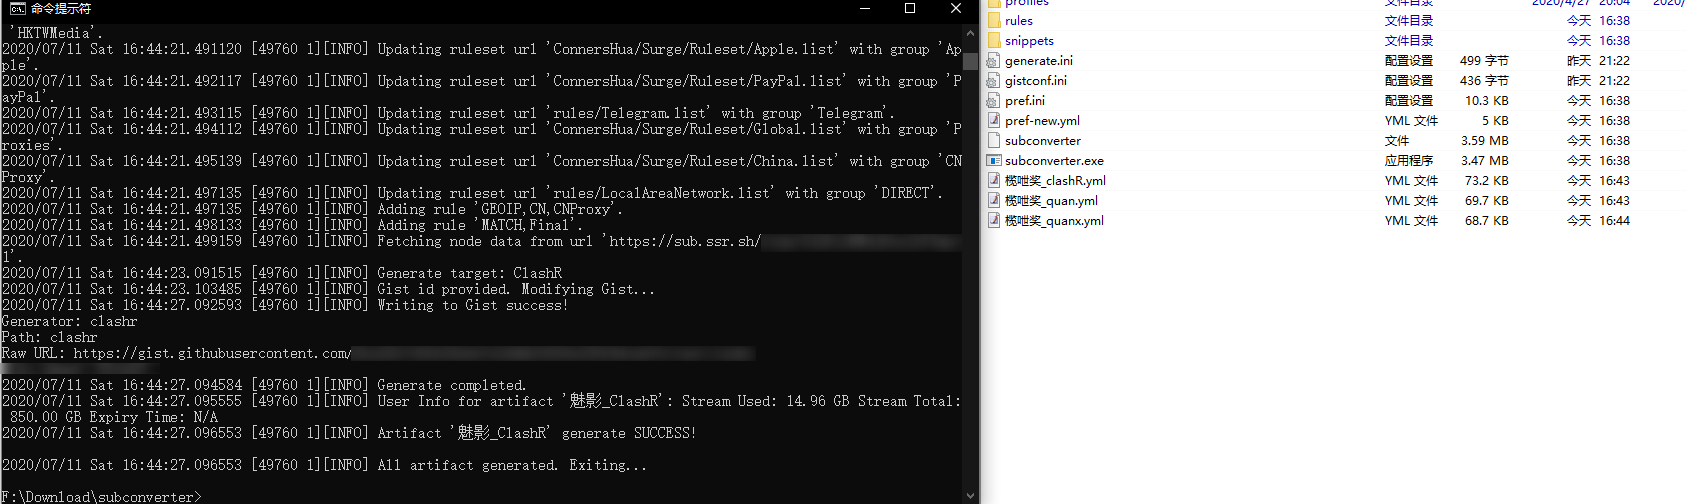1687x504 pixels.
Task: Select the pref.ini file name
Action: [1025, 100]
